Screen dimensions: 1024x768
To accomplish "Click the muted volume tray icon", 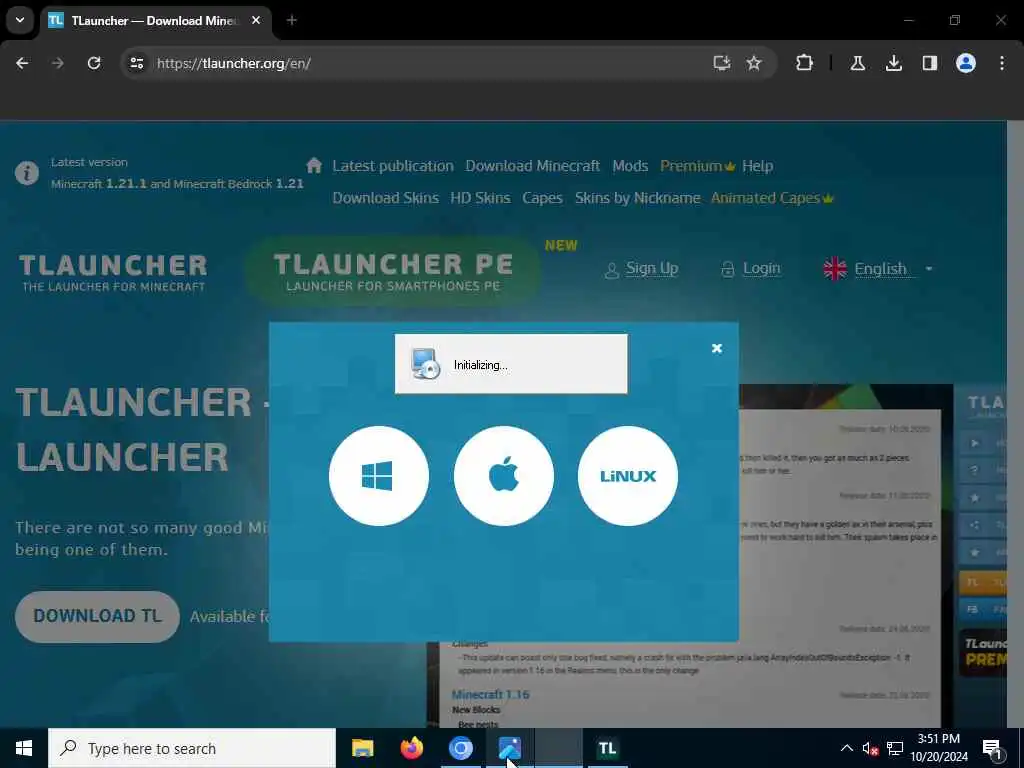I will click(870, 748).
